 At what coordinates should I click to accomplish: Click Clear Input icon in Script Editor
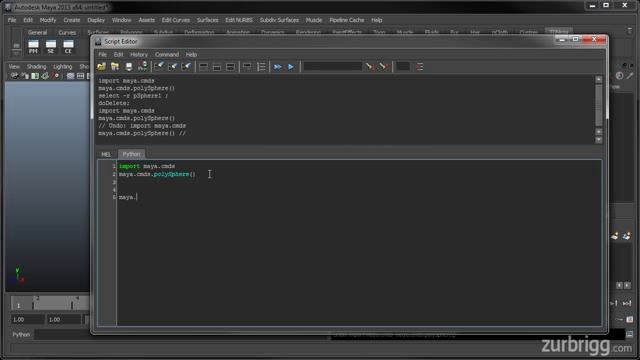[173, 67]
